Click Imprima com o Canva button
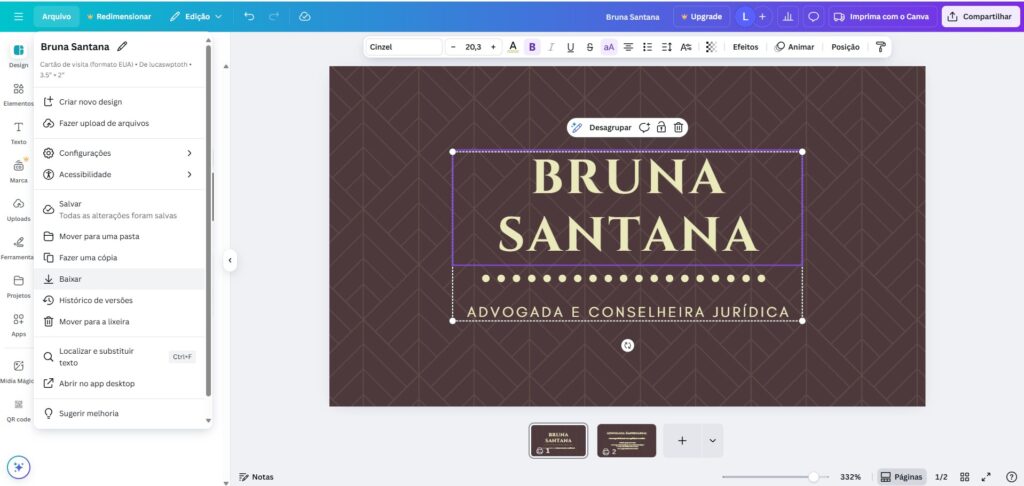This screenshot has width=1024, height=486. 882,16
